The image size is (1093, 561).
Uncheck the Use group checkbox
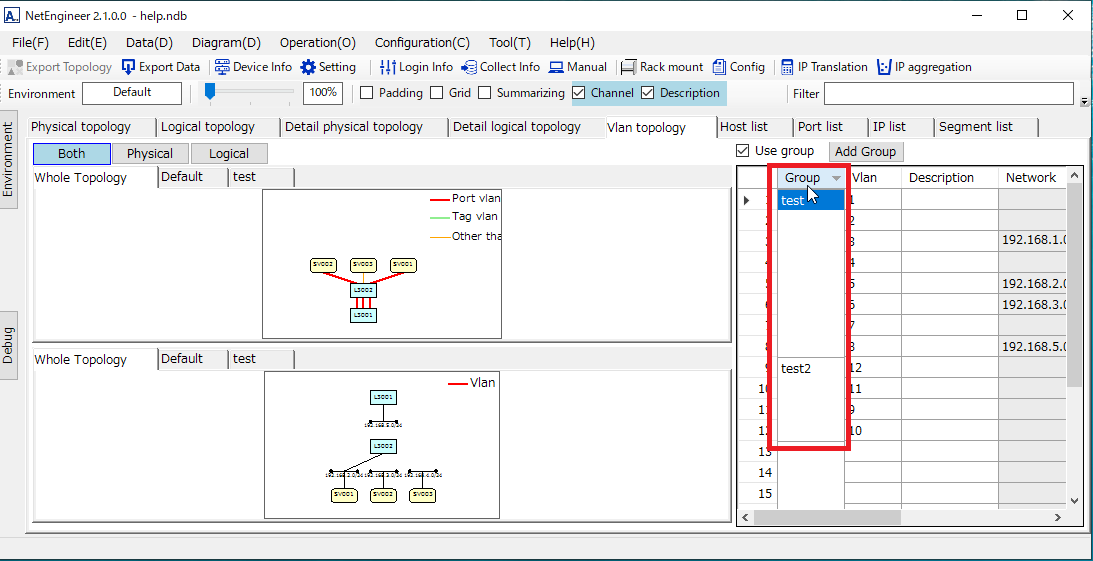742,151
